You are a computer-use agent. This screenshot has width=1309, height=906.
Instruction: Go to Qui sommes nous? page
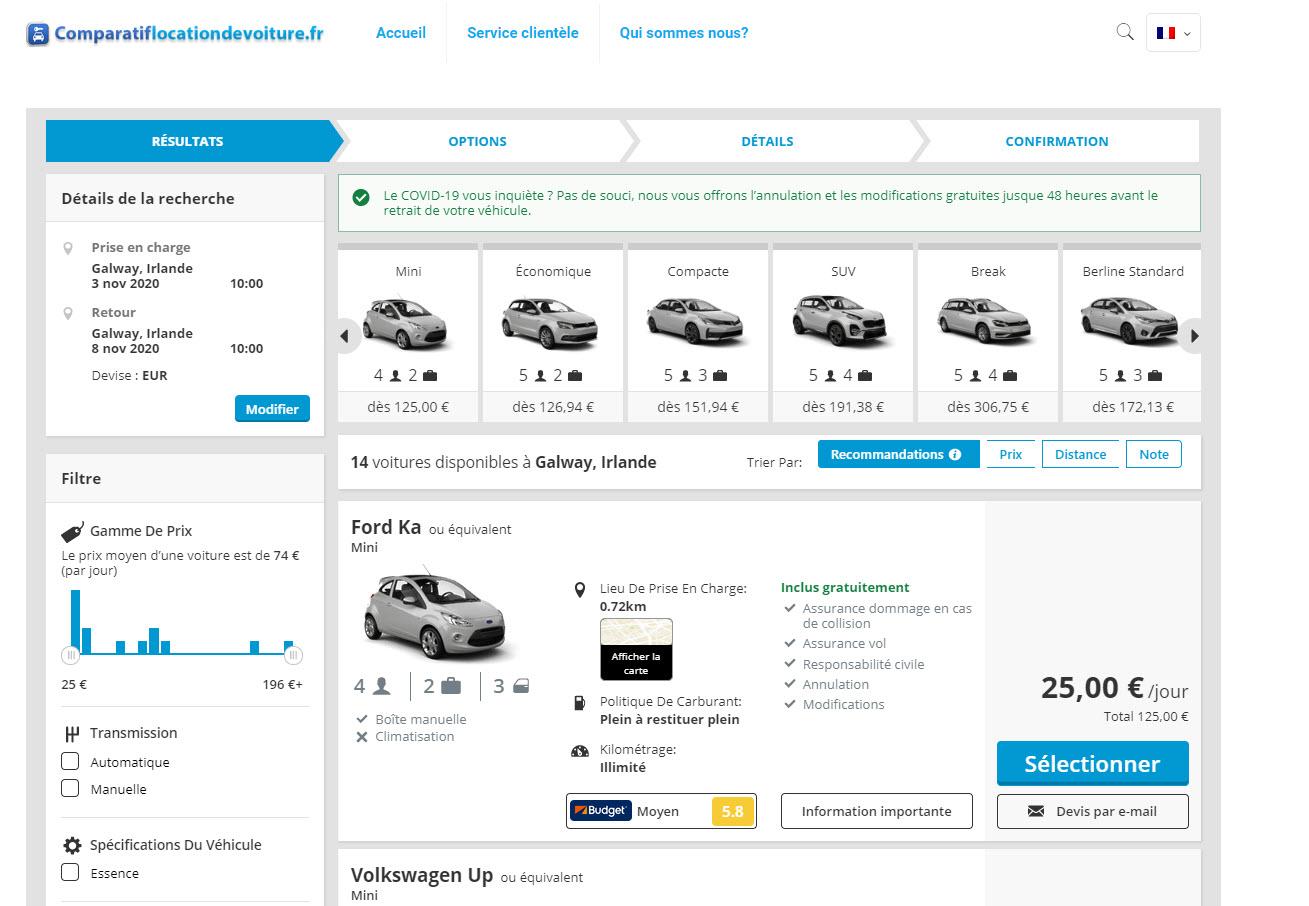683,33
